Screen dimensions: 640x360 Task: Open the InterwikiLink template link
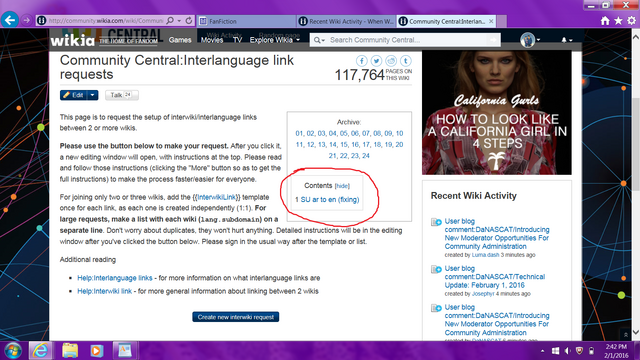tap(216, 197)
